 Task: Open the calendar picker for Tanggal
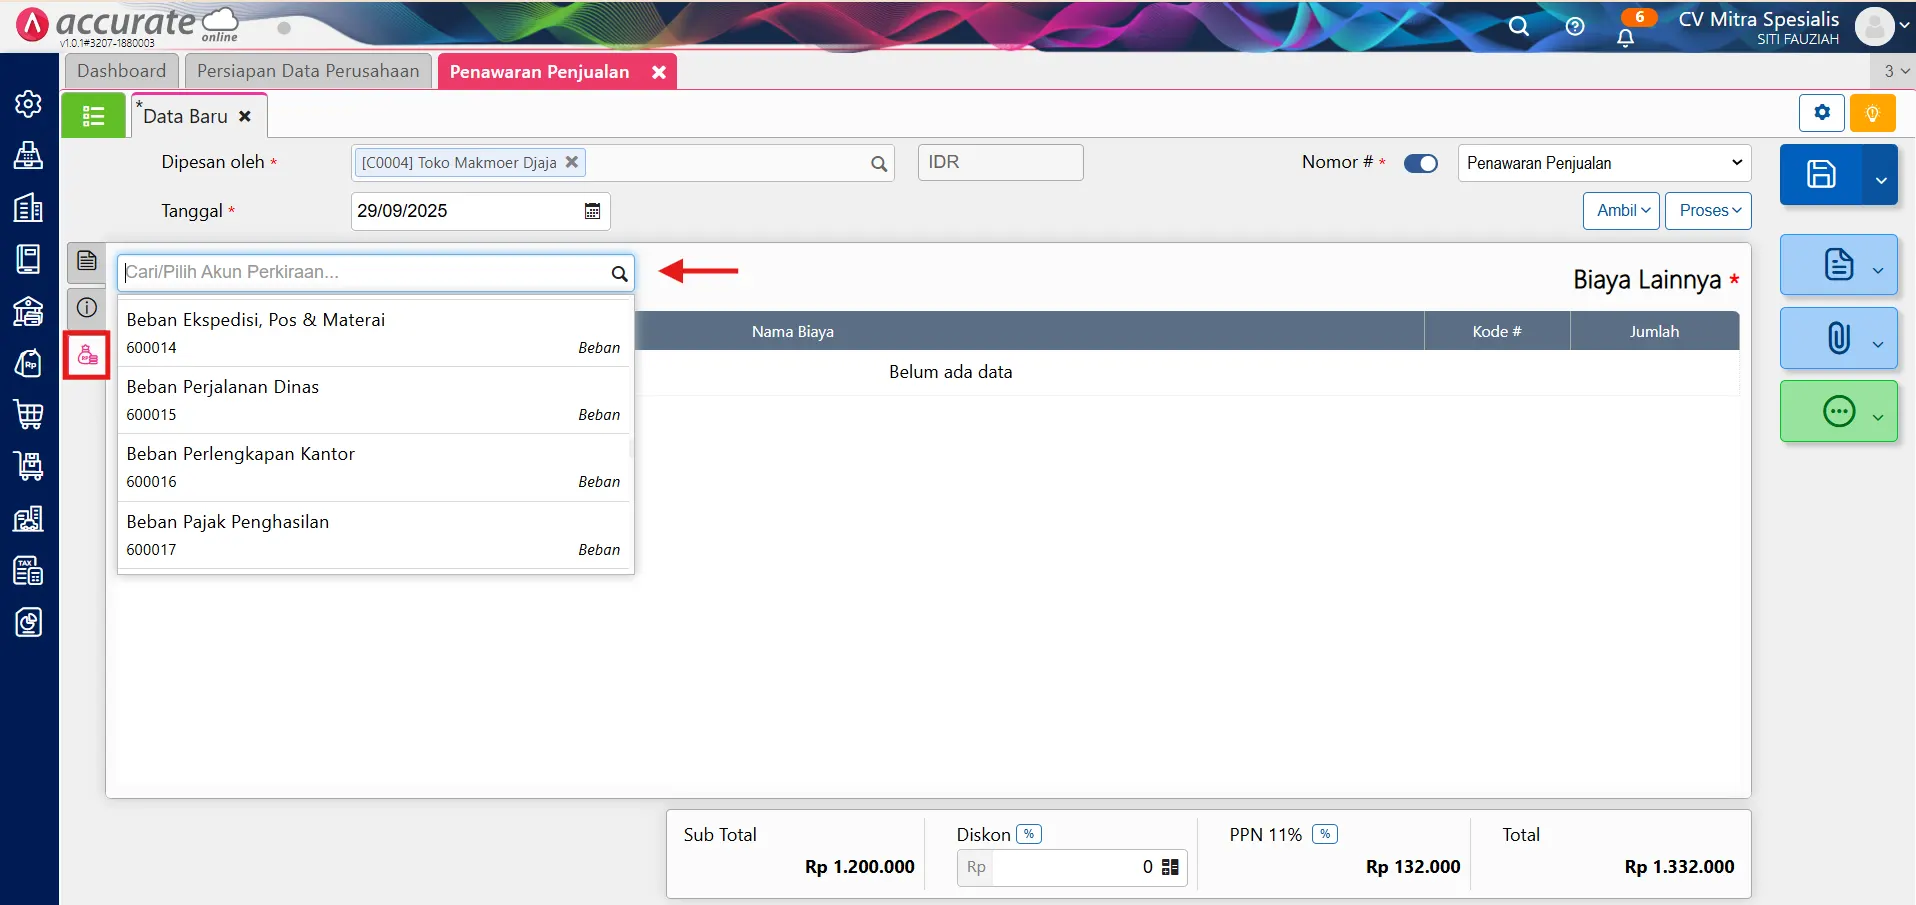[592, 211]
